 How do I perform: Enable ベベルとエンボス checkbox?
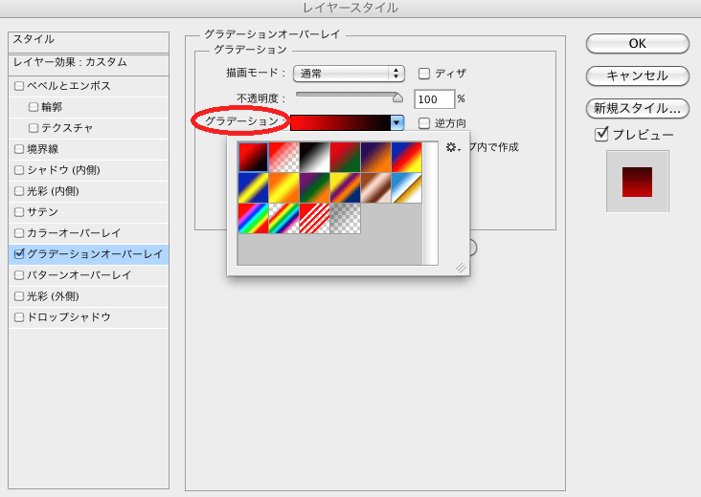click(x=19, y=86)
